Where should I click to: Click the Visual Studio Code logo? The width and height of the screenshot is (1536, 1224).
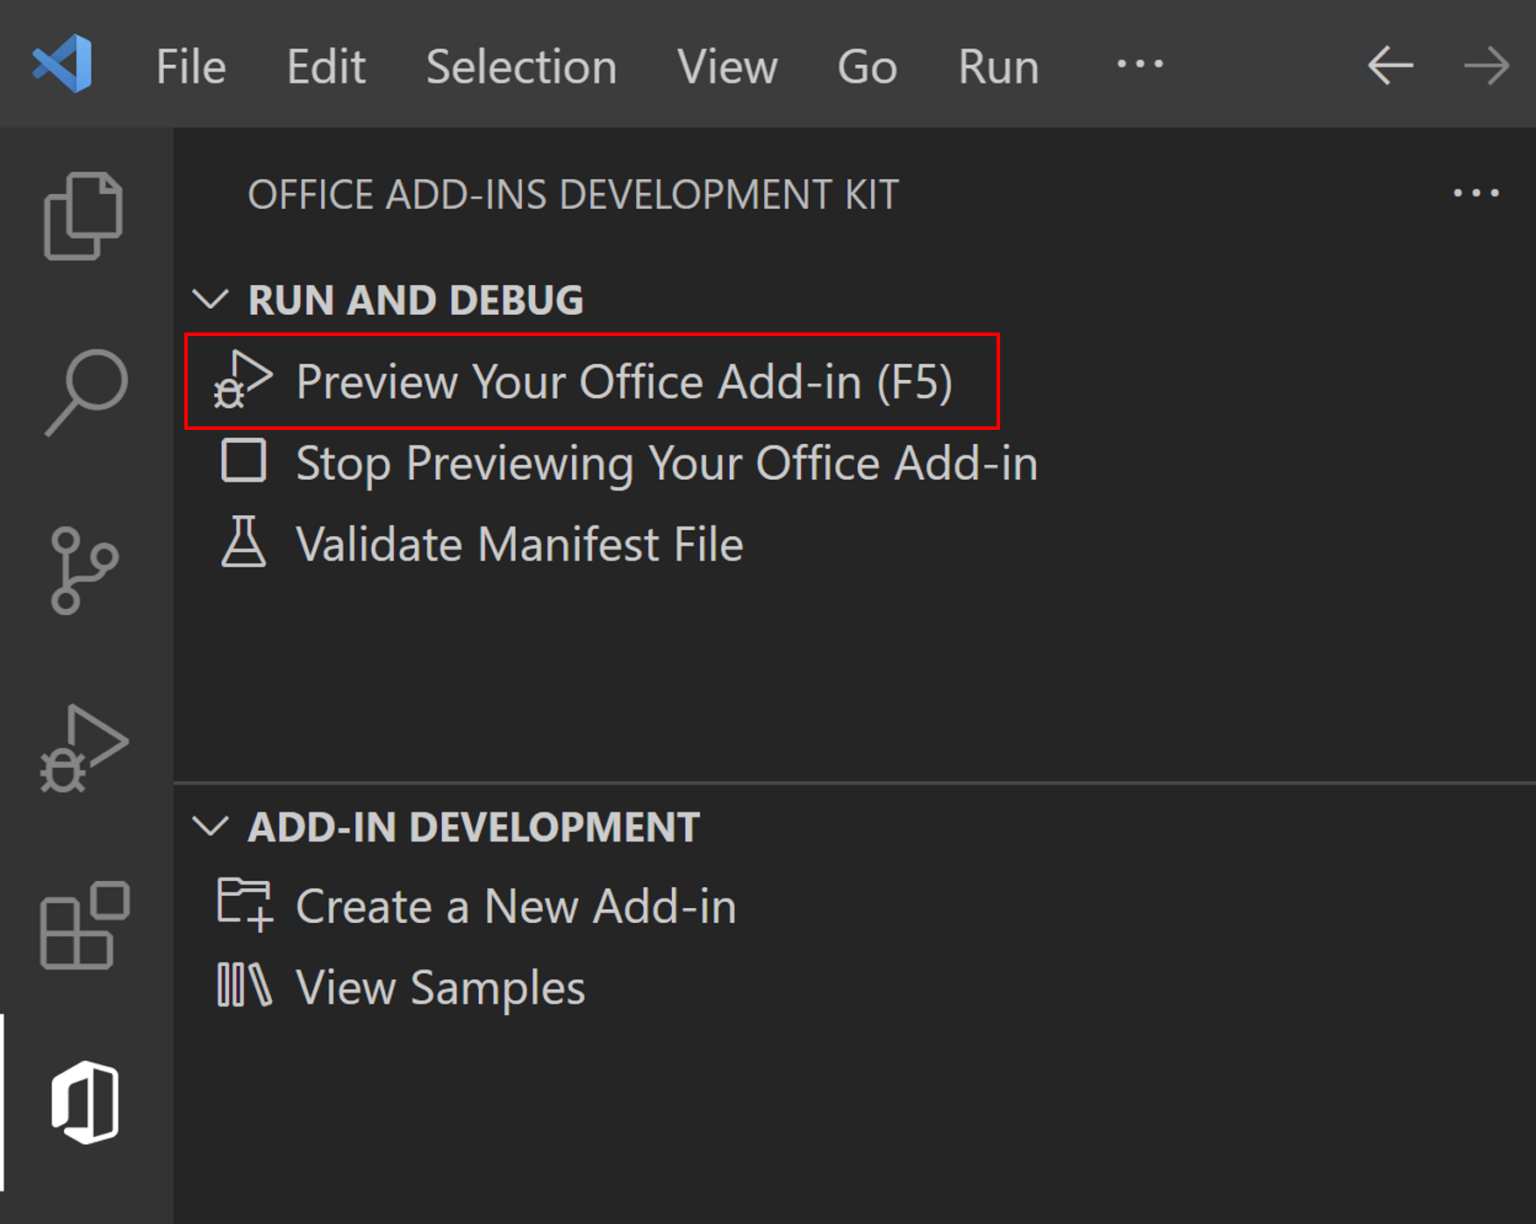63,63
